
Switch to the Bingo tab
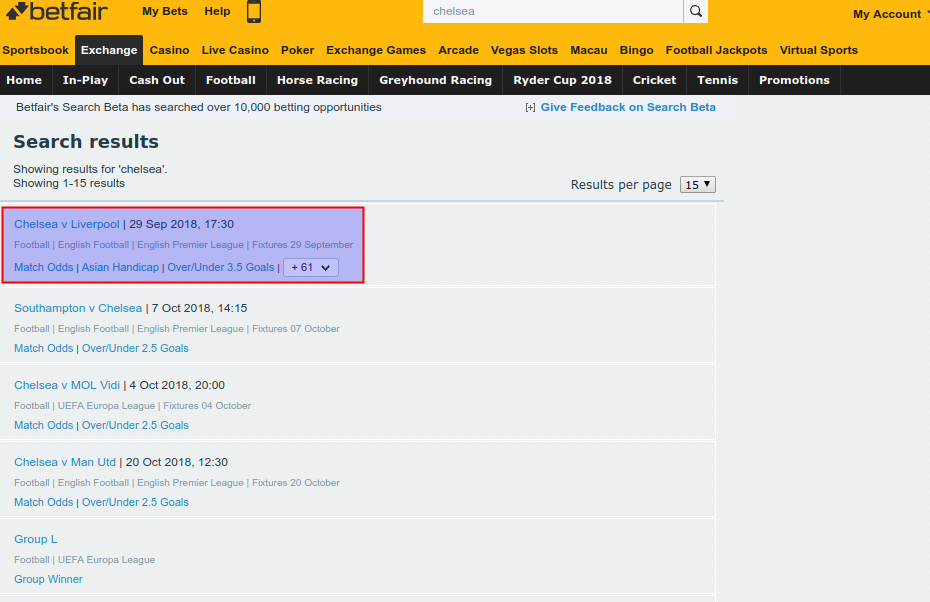click(x=636, y=50)
